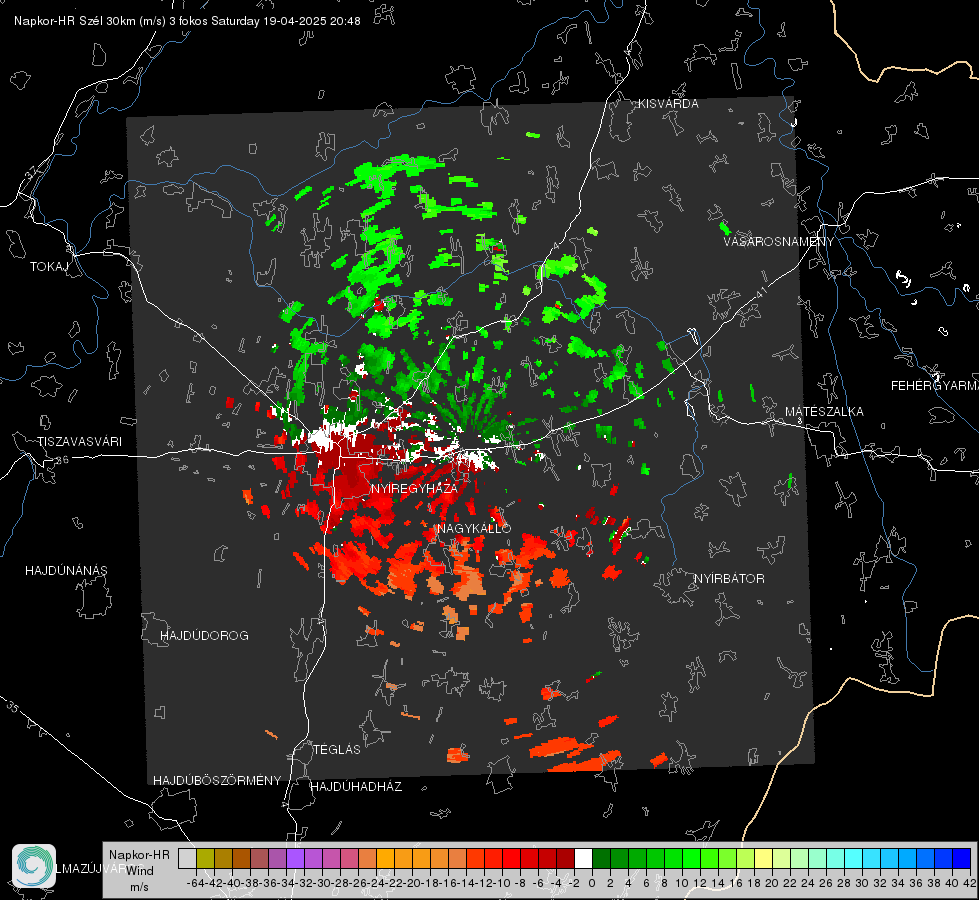Pick the purple swatch above -34

(x=295, y=858)
